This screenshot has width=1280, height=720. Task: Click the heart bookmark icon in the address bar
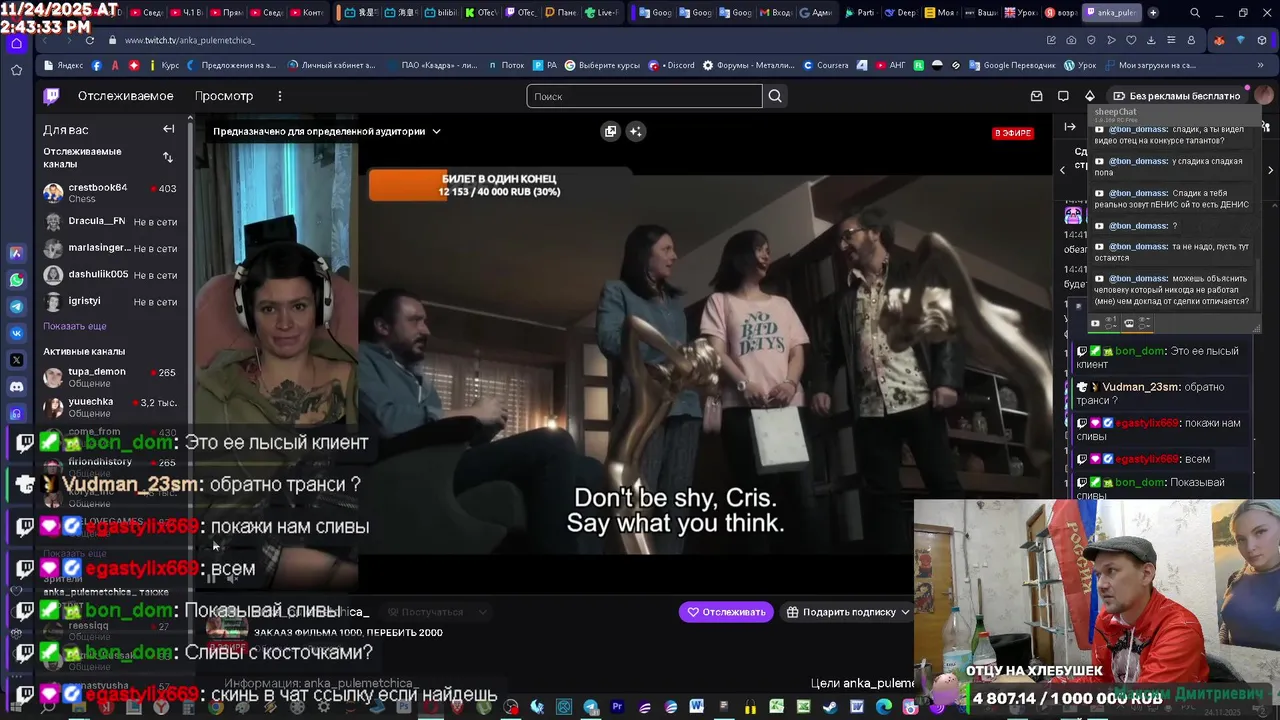[x=1131, y=40]
